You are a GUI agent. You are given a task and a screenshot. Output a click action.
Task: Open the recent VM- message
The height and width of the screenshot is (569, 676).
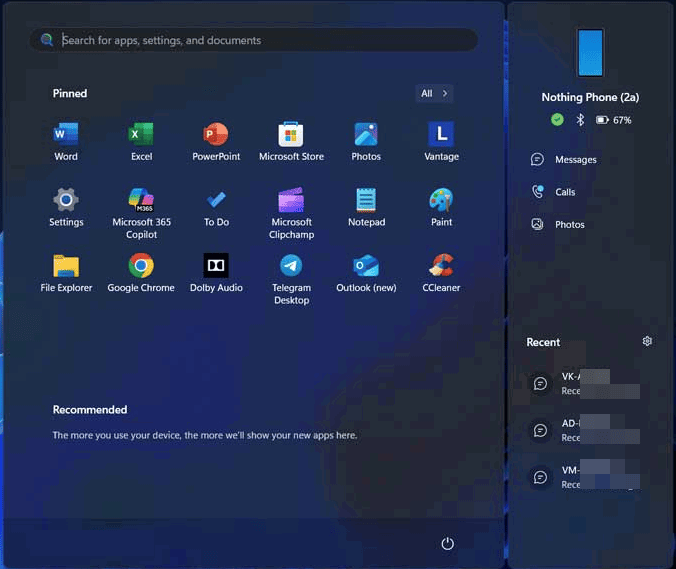click(x=585, y=477)
